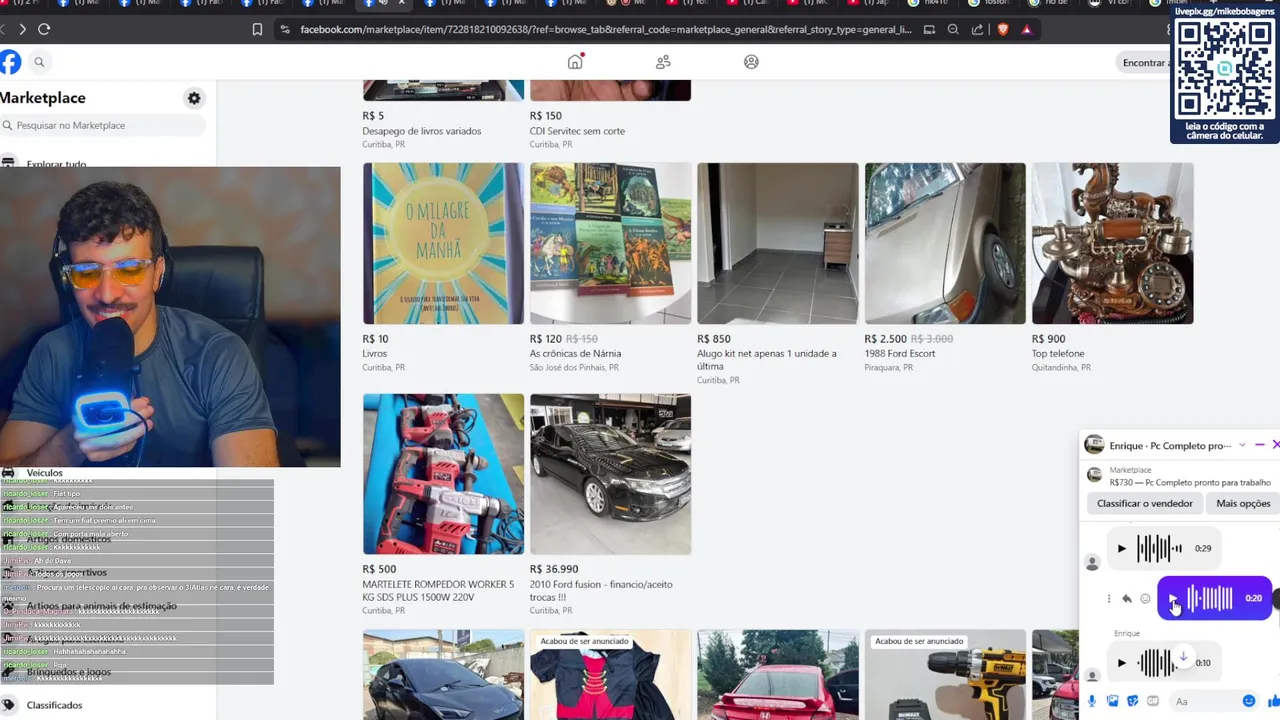This screenshot has width=1280, height=720.
Task: Click Mais opções button in chat
Action: click(1243, 503)
